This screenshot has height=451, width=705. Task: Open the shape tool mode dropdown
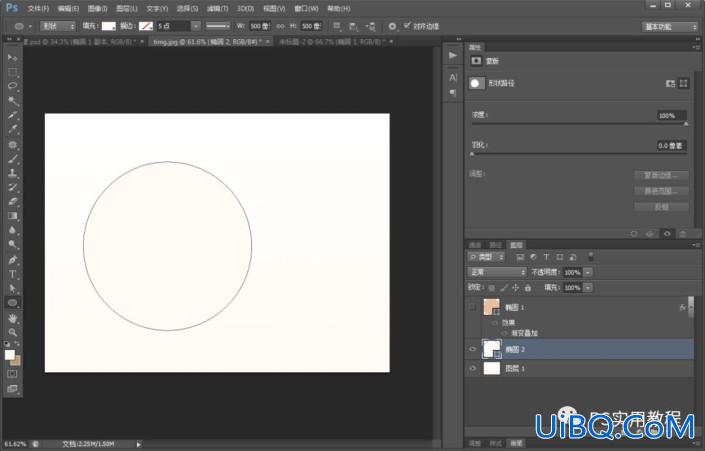[58, 27]
